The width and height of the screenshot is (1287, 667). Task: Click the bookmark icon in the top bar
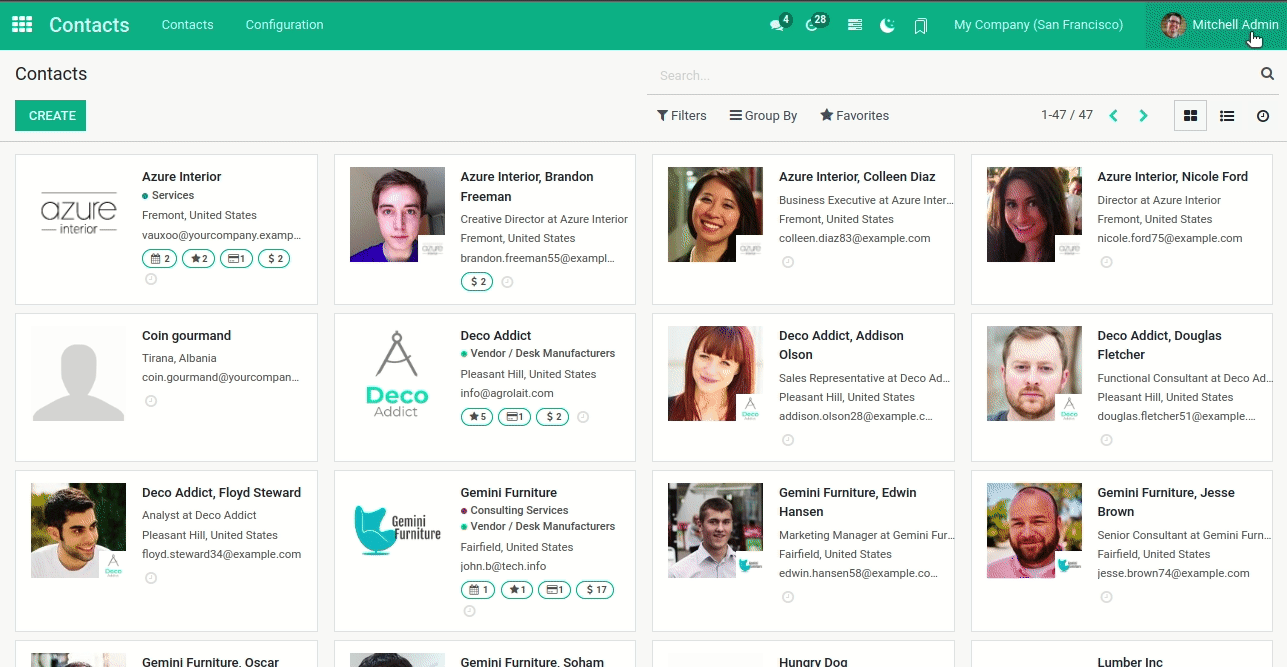click(x=921, y=25)
